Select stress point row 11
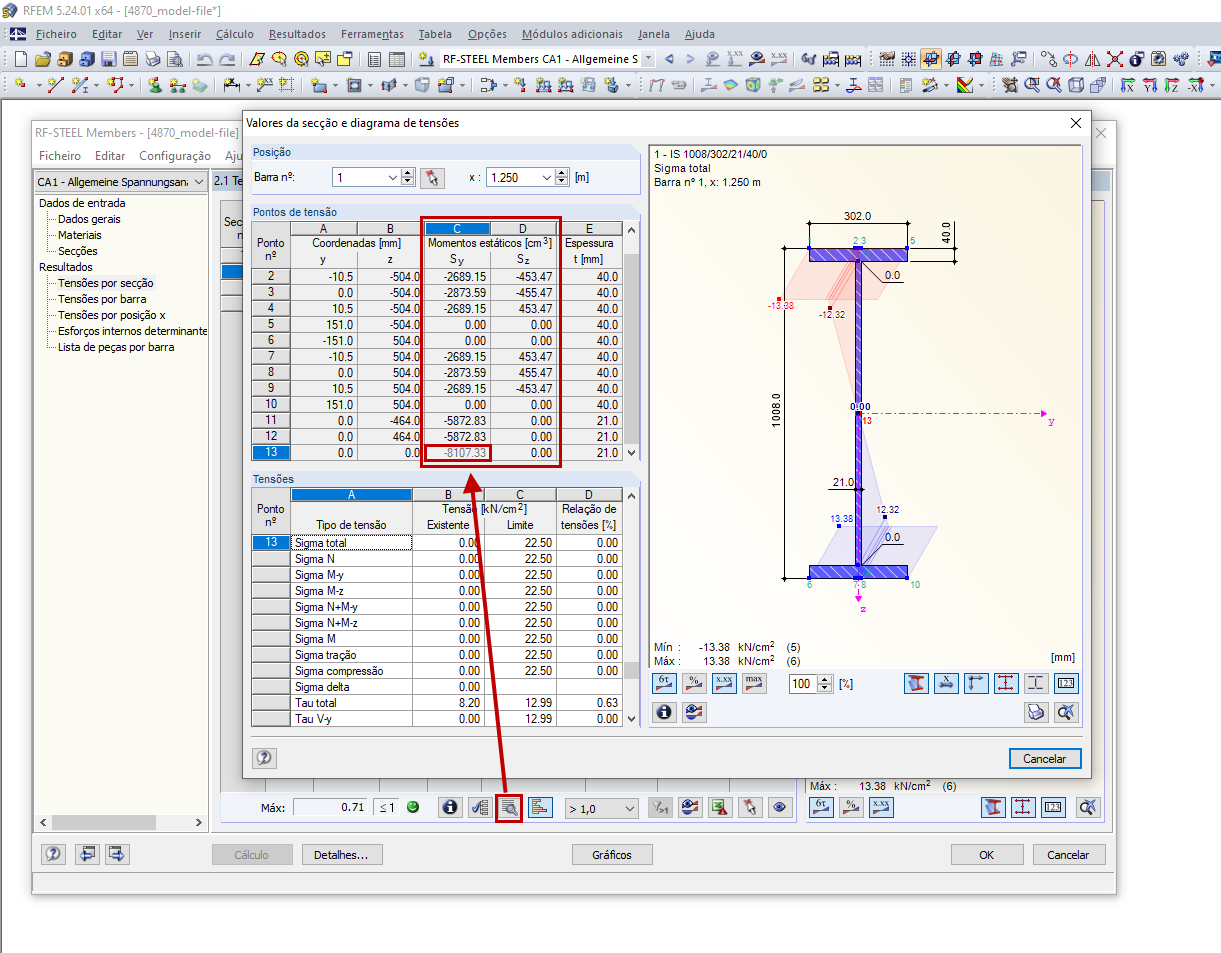This screenshot has height=953, width=1221. click(271, 421)
